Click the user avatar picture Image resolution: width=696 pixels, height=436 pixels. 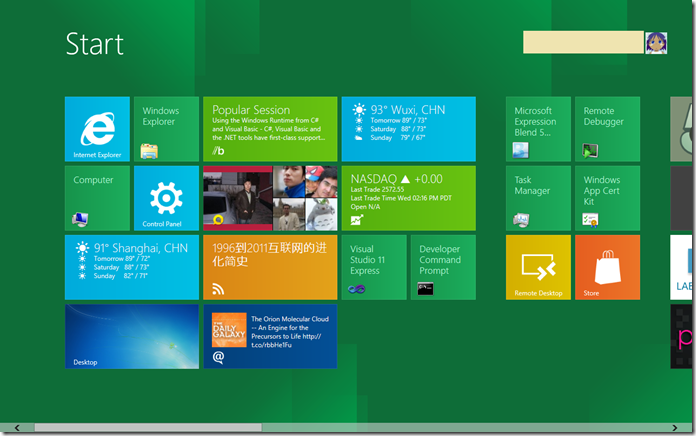point(656,43)
